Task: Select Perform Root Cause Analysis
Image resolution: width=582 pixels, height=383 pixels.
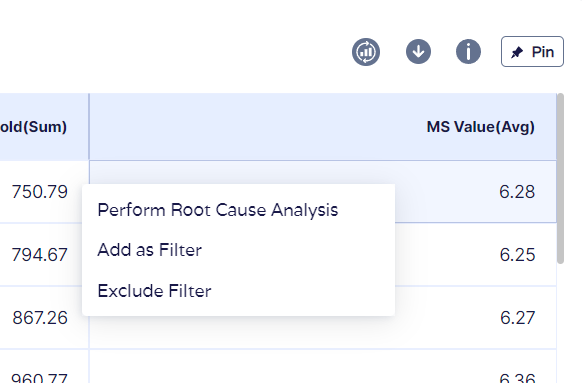Action: pyautogui.click(x=218, y=210)
